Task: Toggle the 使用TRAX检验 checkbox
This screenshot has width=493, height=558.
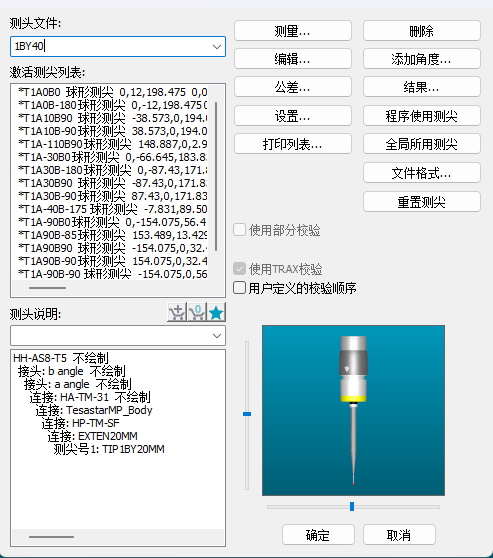Action: pos(240,269)
